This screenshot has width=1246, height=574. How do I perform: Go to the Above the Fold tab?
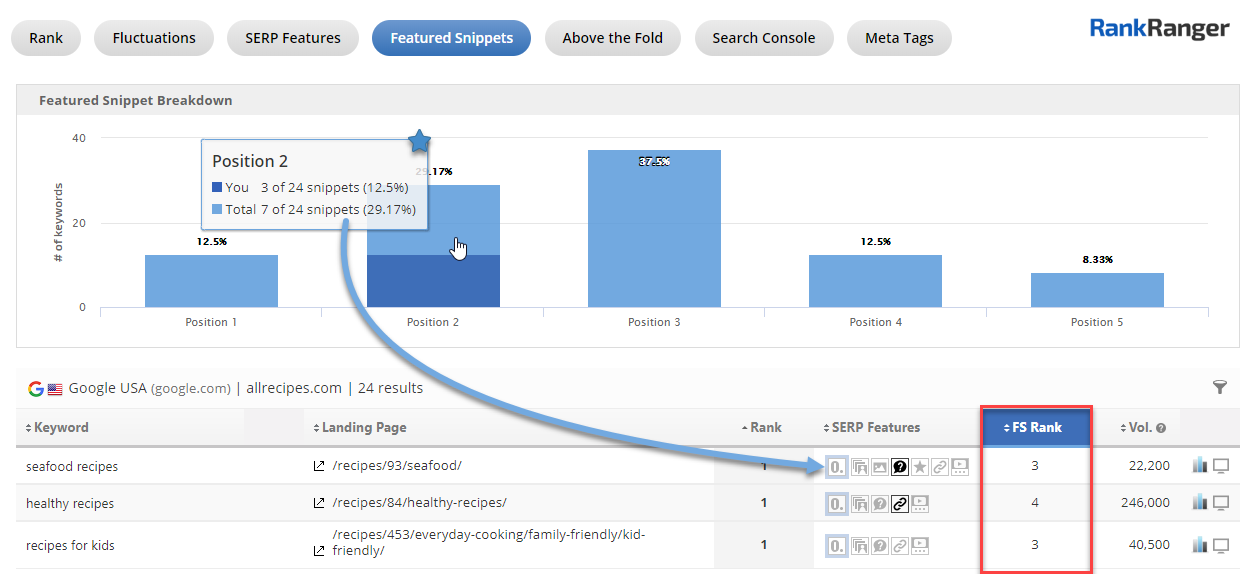[x=612, y=38]
